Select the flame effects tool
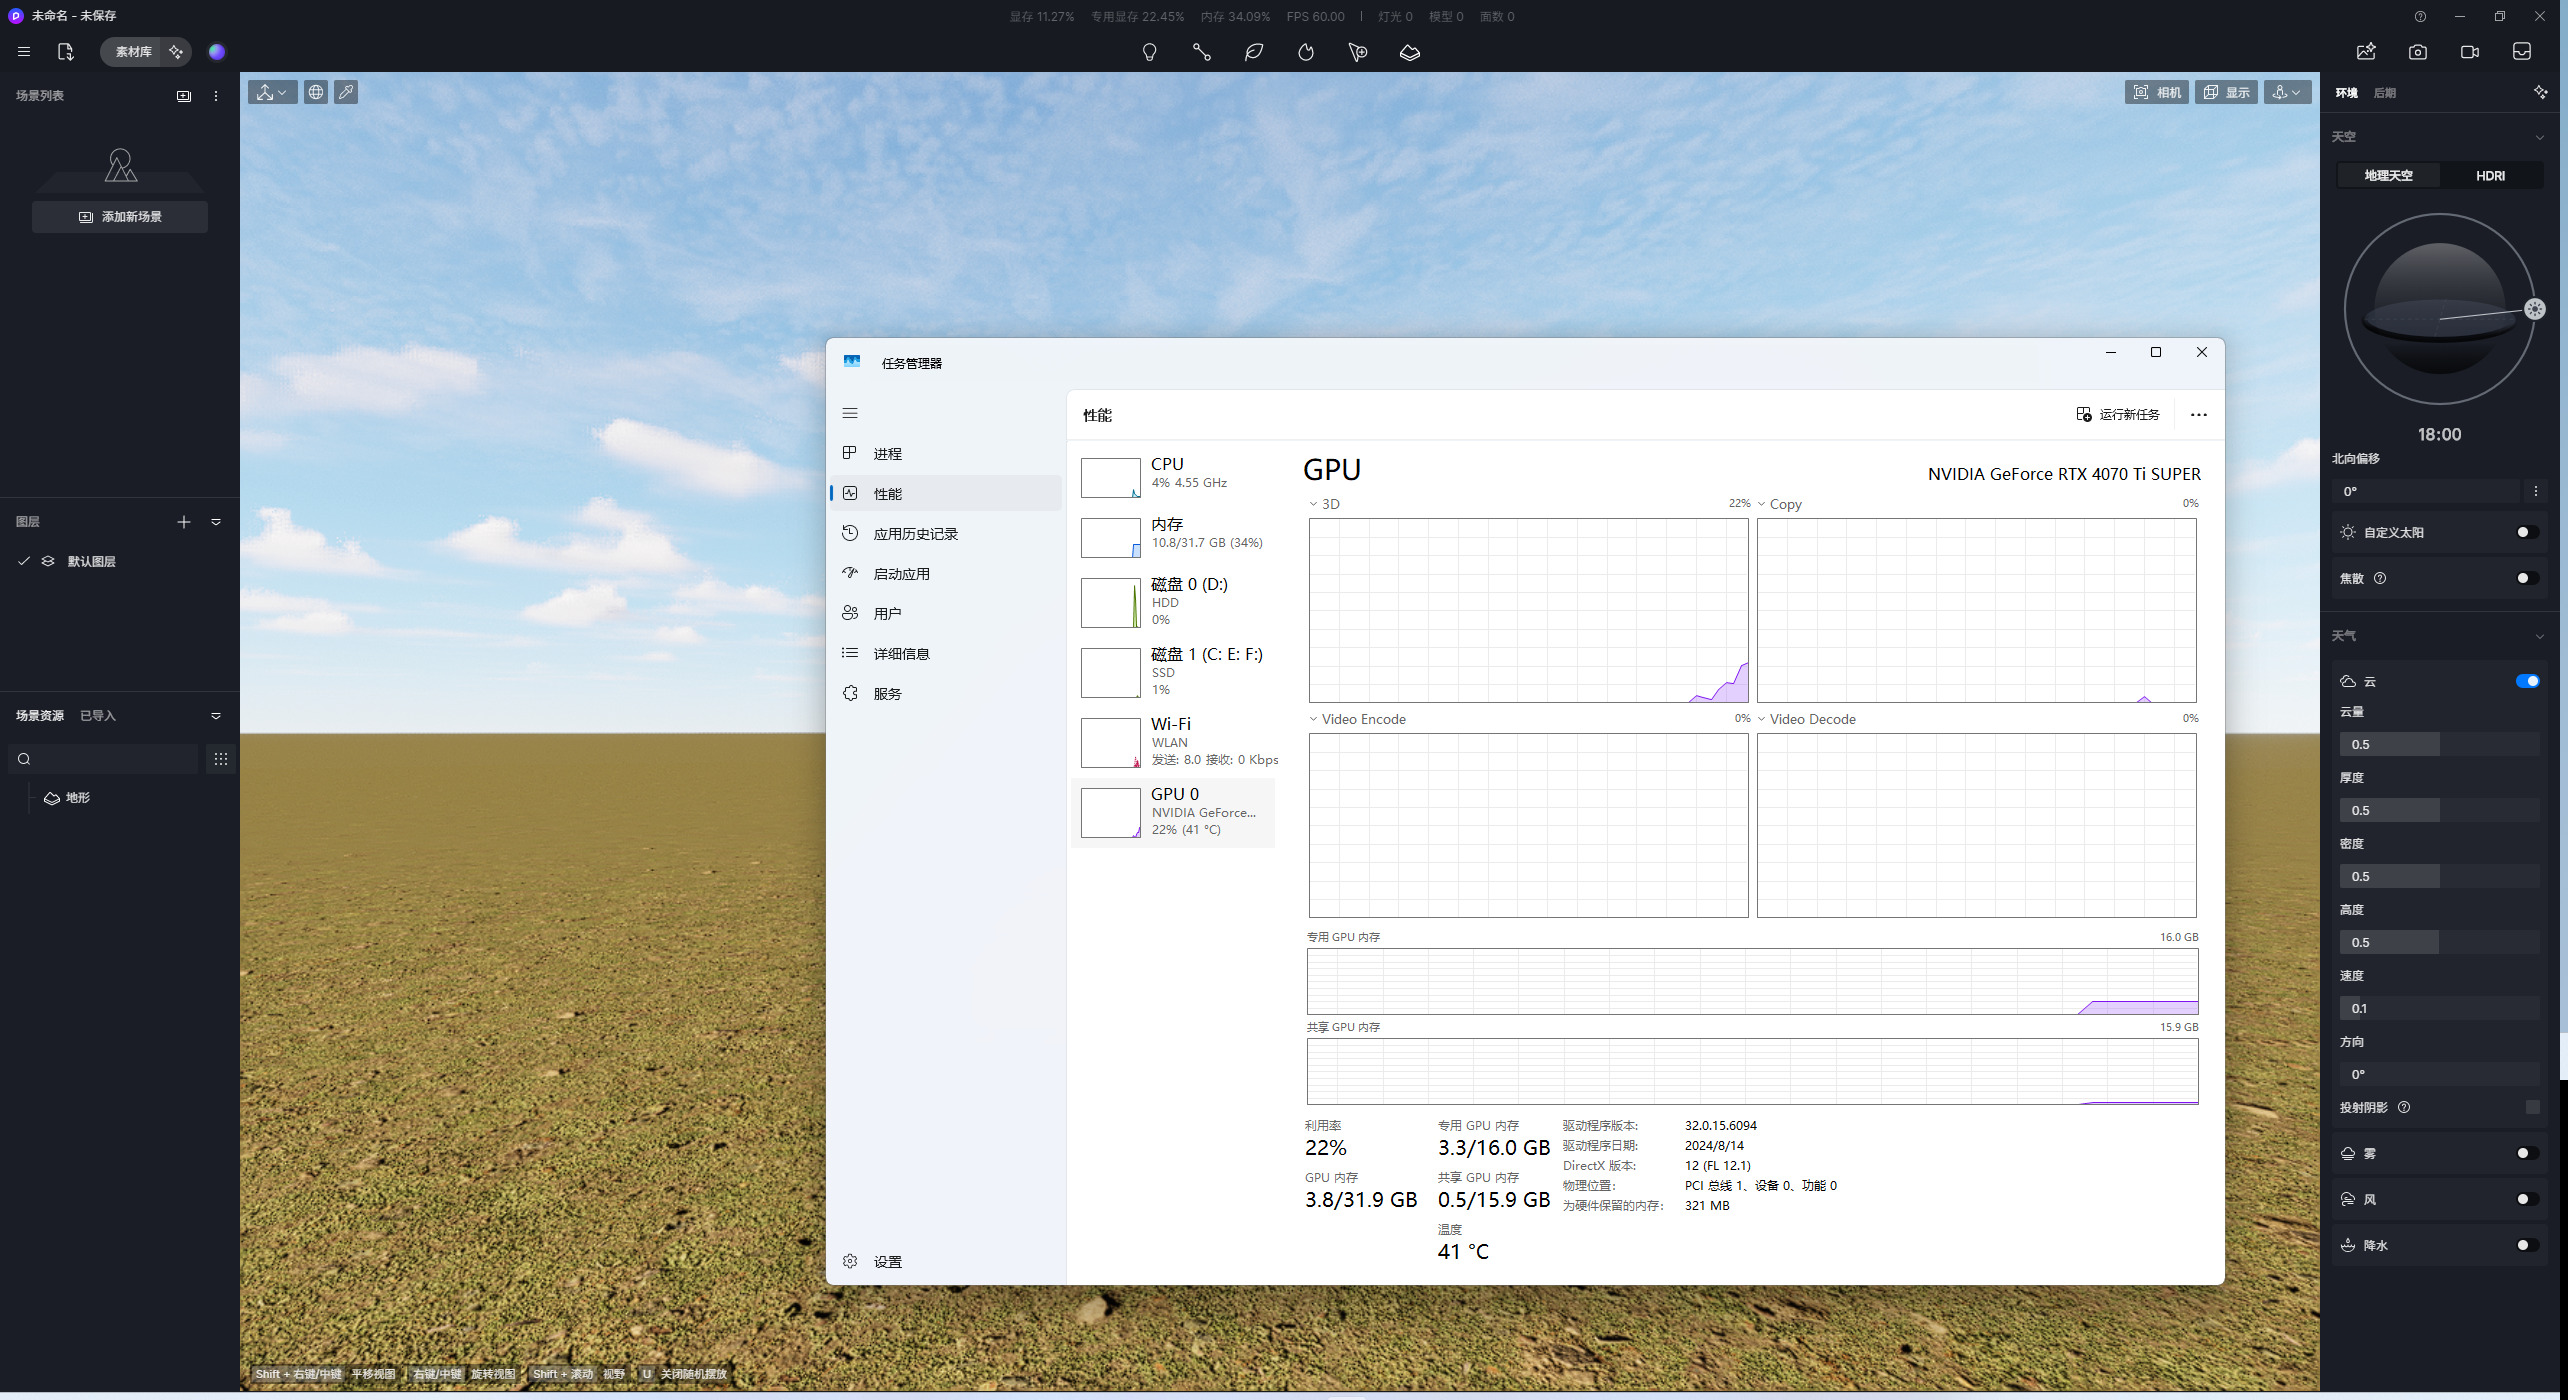2568x1400 pixels. coord(1306,52)
